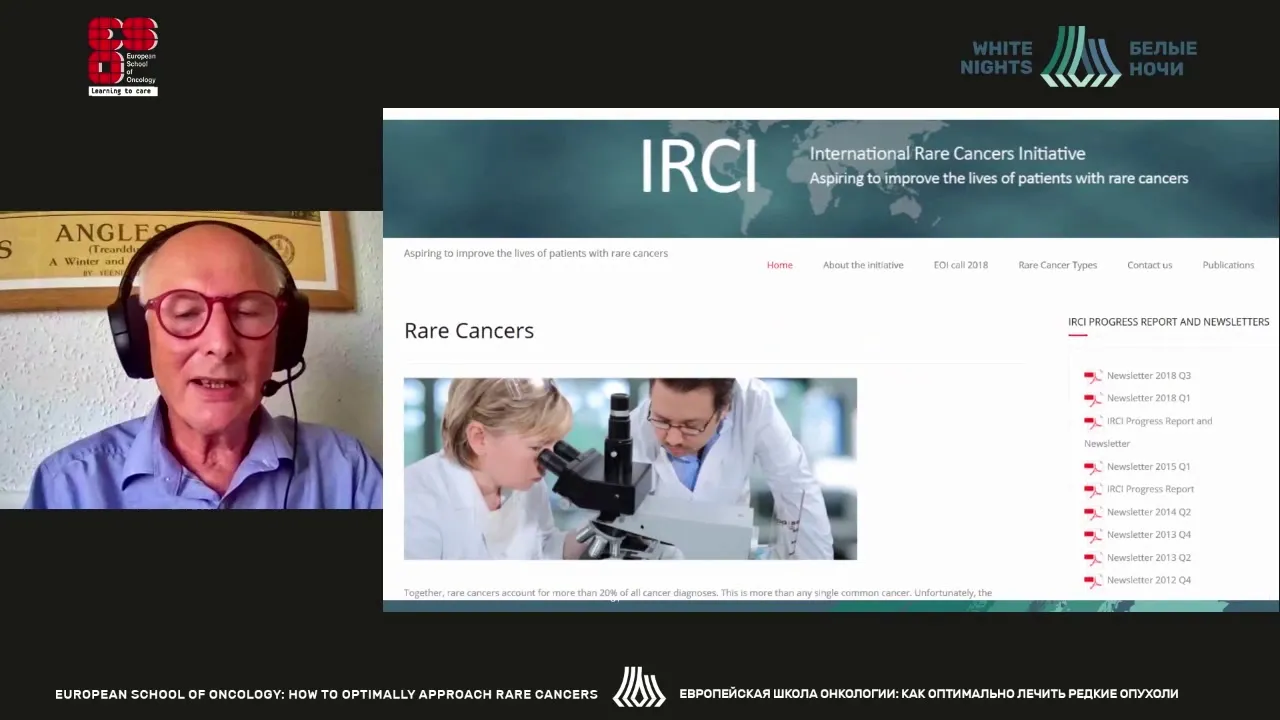Click PDF icon beside Newsletter 2013 Q4
This screenshot has width=1280, height=720.
[1093, 536]
